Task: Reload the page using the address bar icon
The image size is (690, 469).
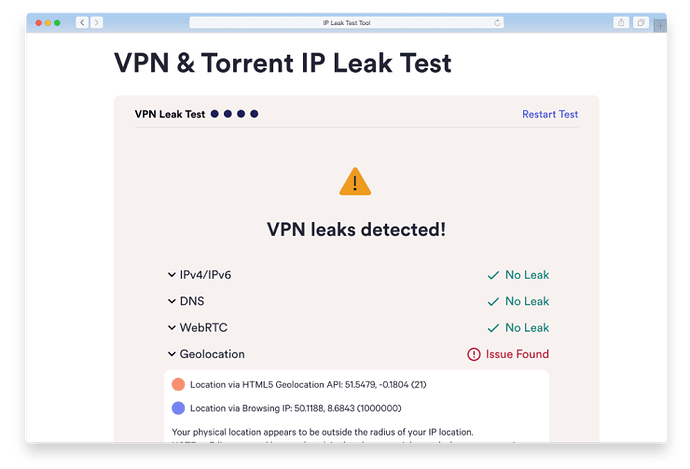Action: tap(497, 22)
